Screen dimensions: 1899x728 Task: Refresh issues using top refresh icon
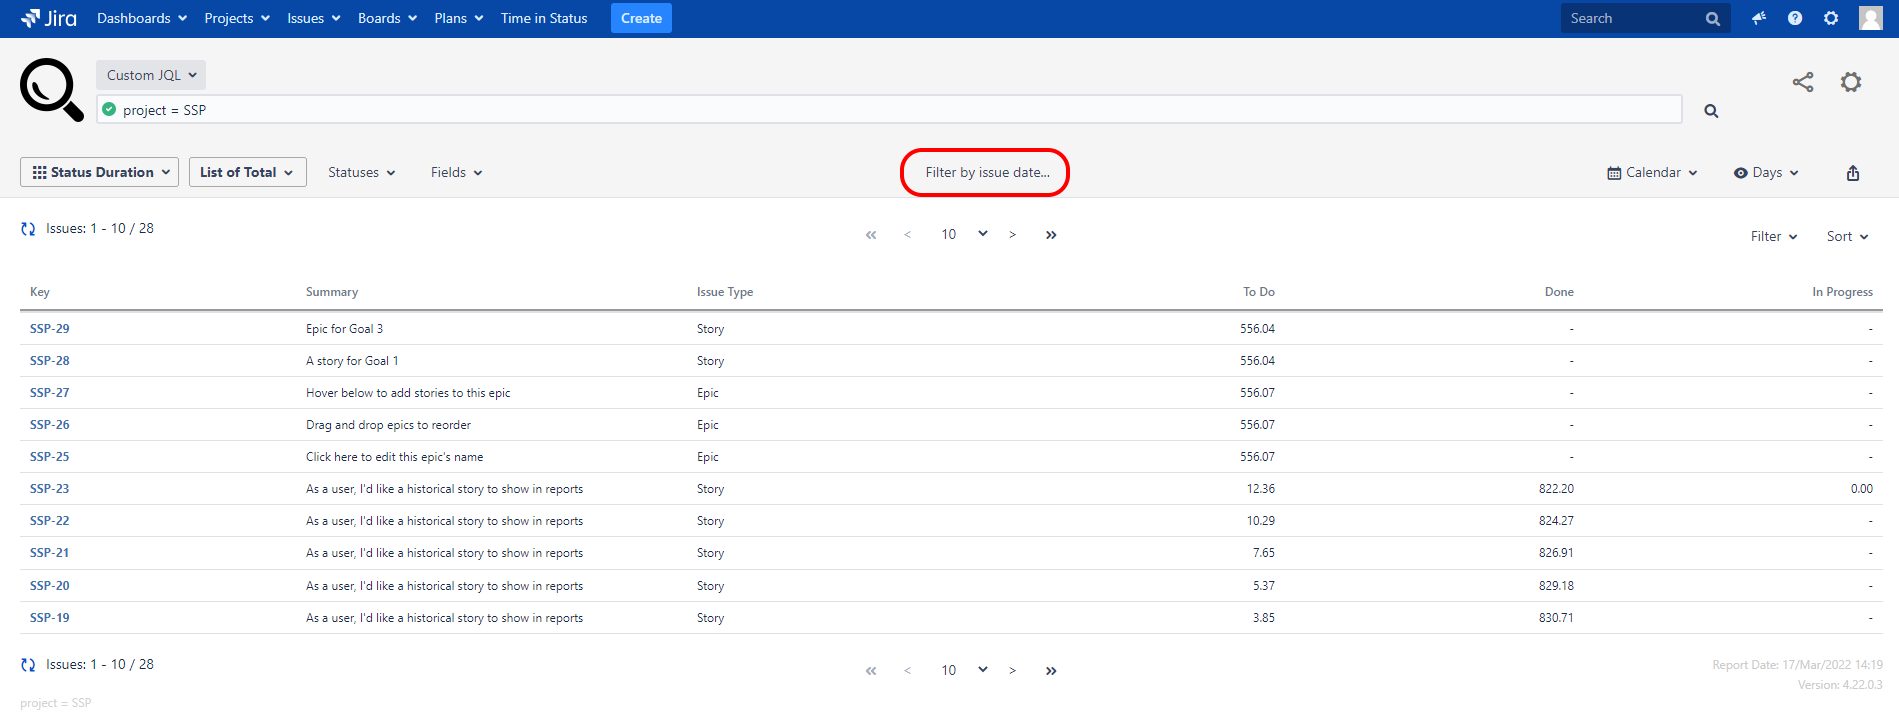(28, 229)
